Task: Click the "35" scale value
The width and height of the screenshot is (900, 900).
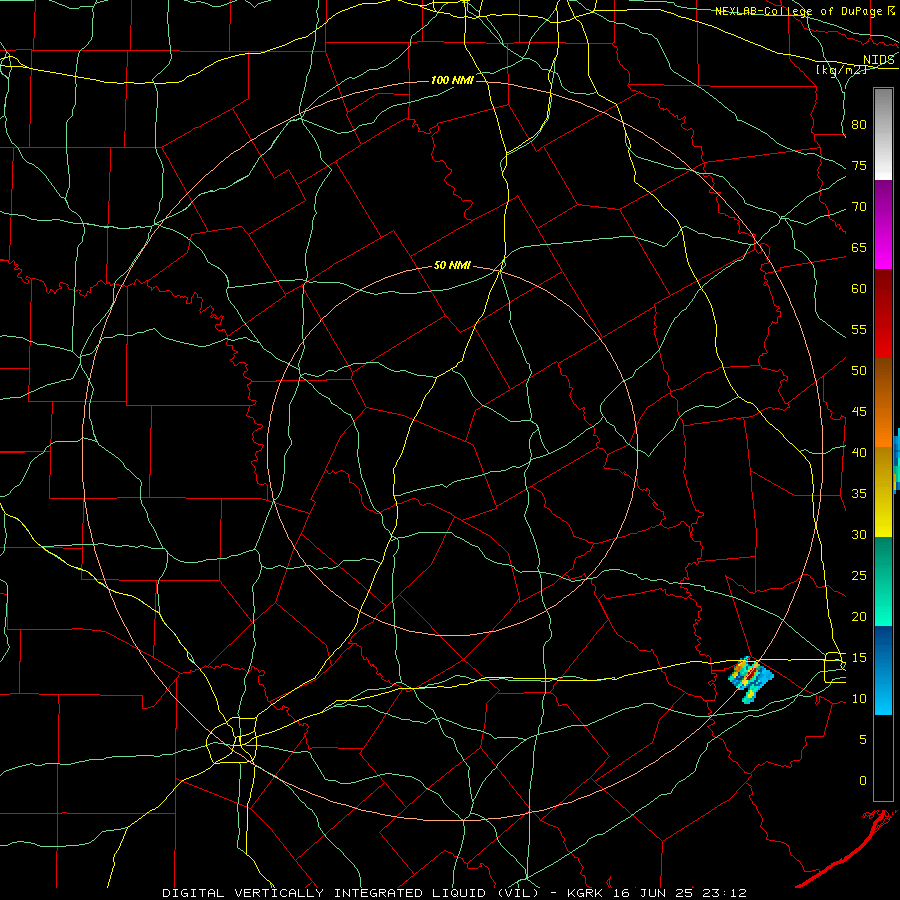Action: tap(859, 494)
